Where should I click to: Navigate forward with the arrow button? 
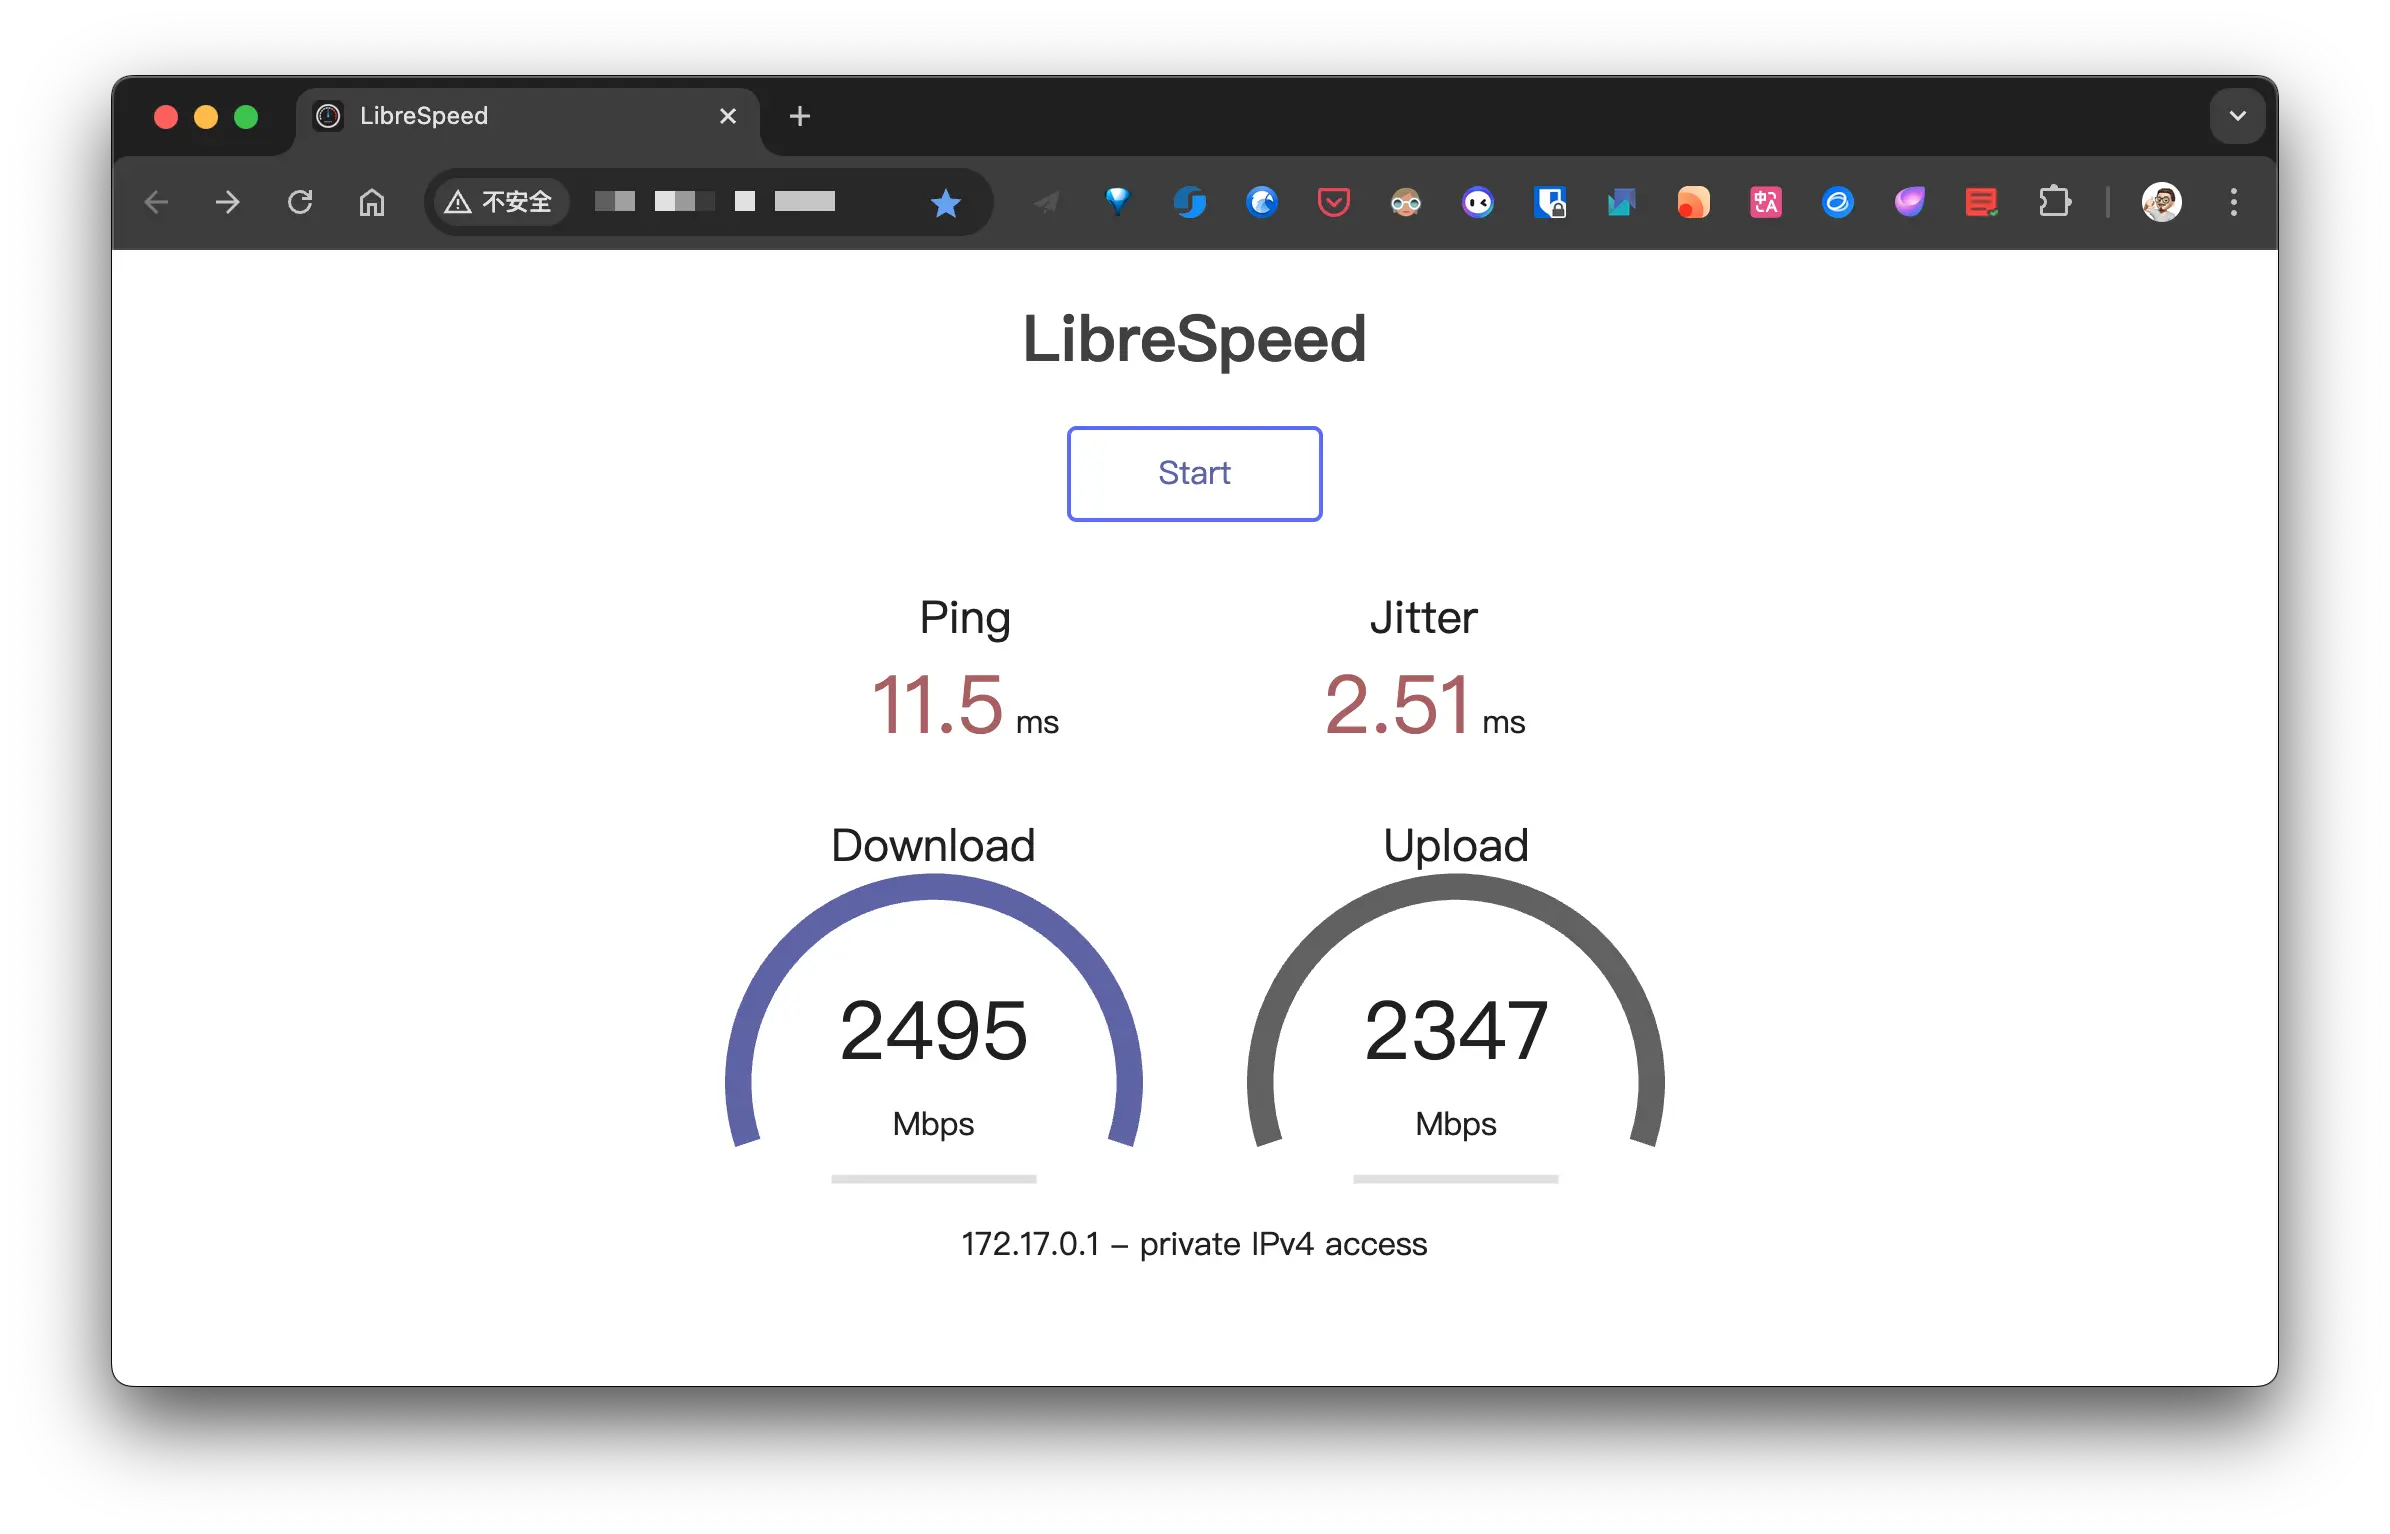tap(228, 203)
